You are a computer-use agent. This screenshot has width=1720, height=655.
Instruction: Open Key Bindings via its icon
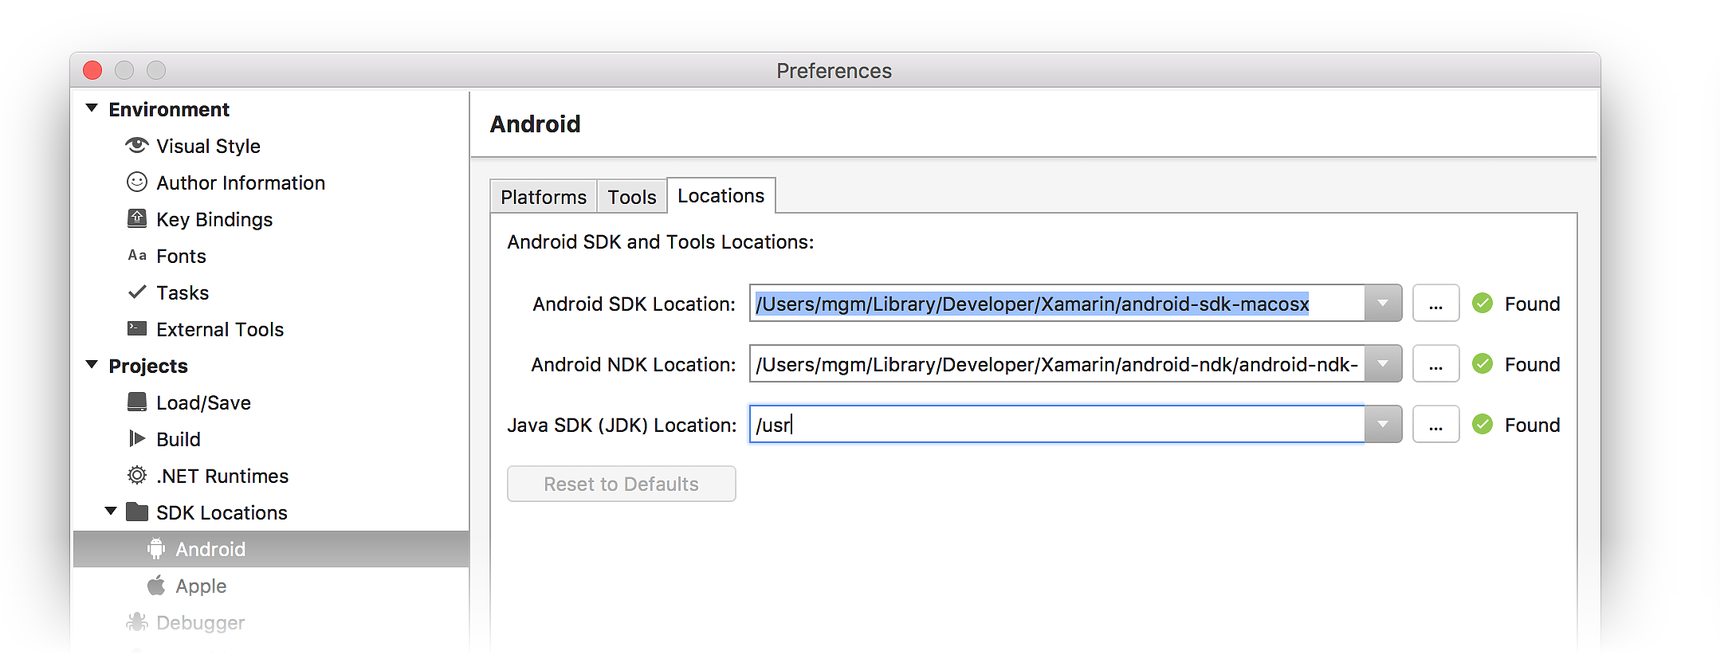tap(137, 219)
